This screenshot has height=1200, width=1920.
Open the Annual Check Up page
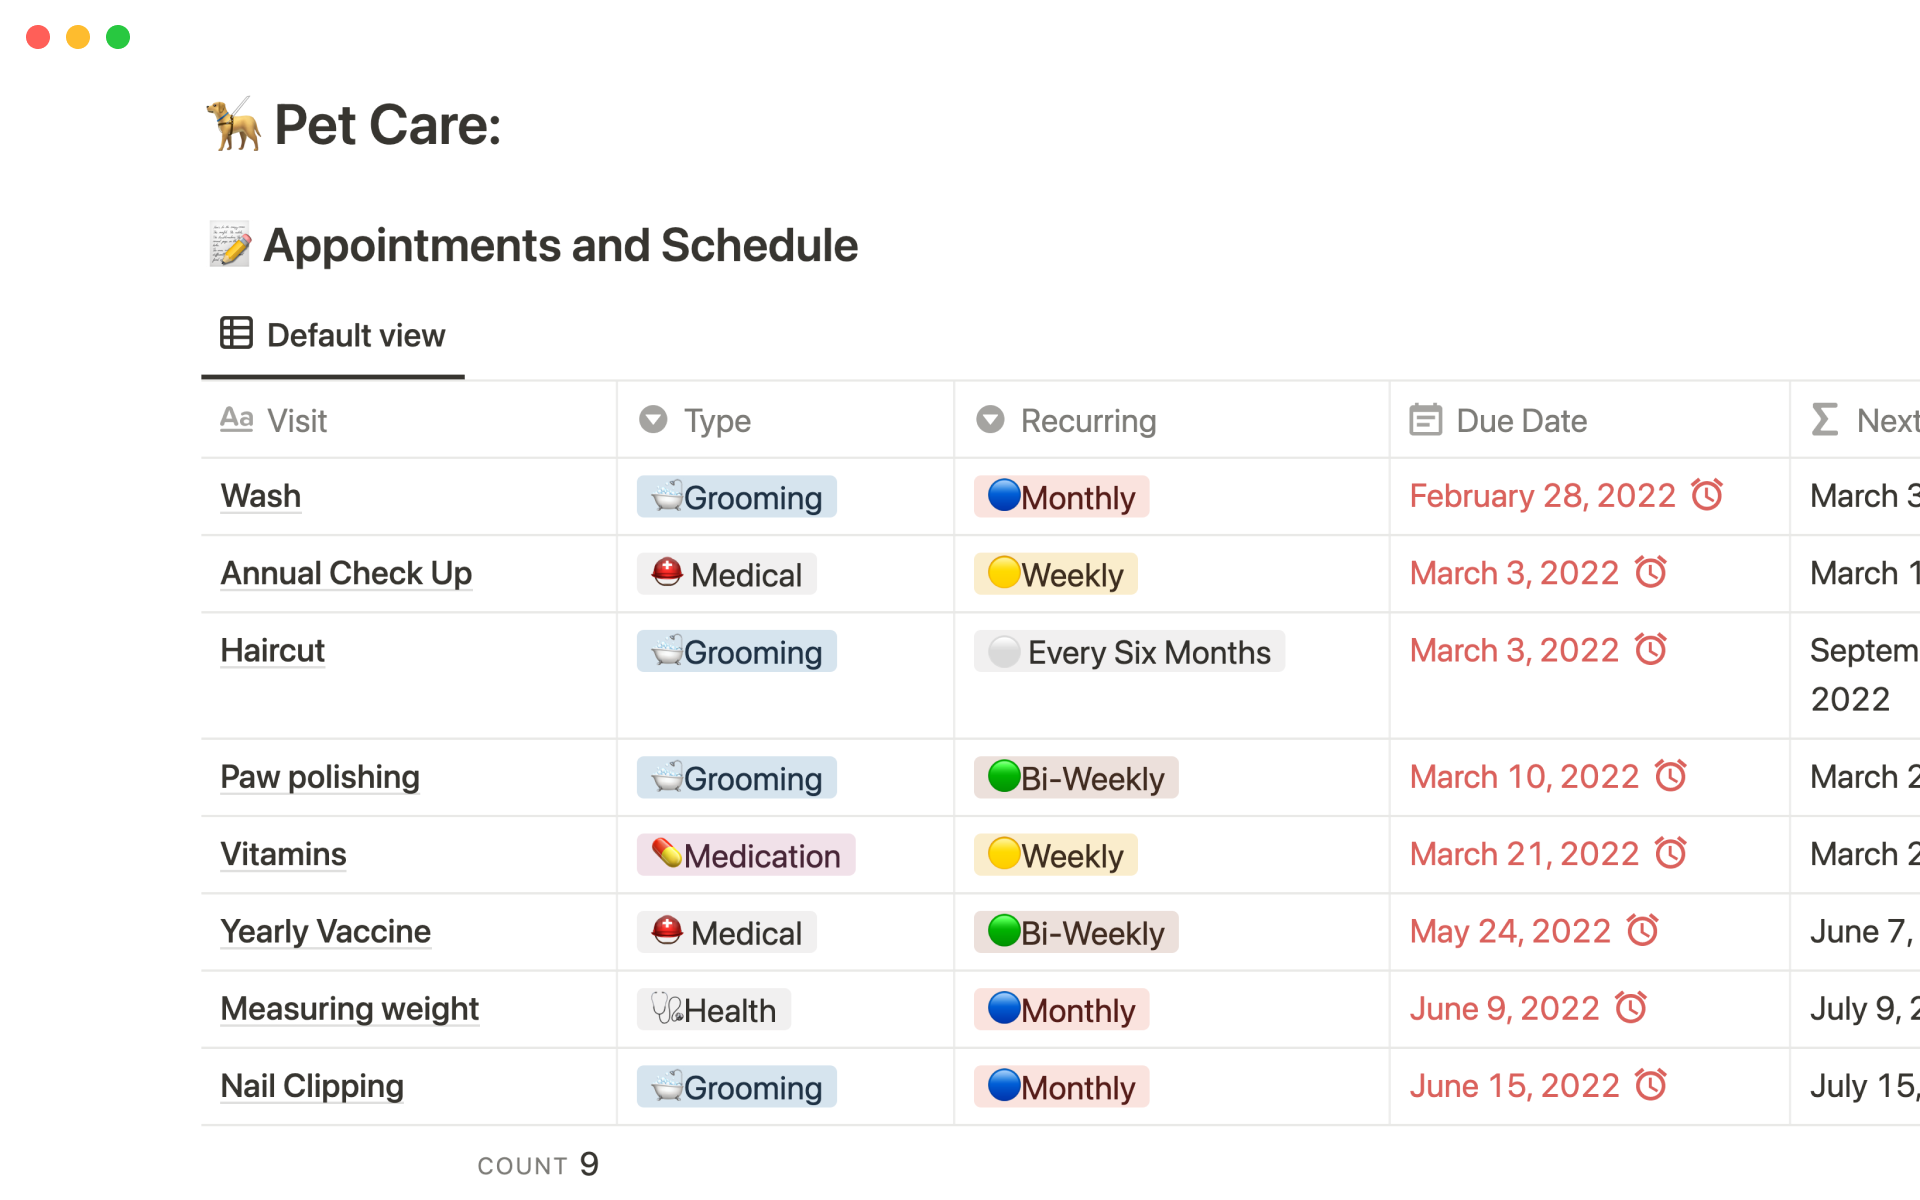coord(346,572)
